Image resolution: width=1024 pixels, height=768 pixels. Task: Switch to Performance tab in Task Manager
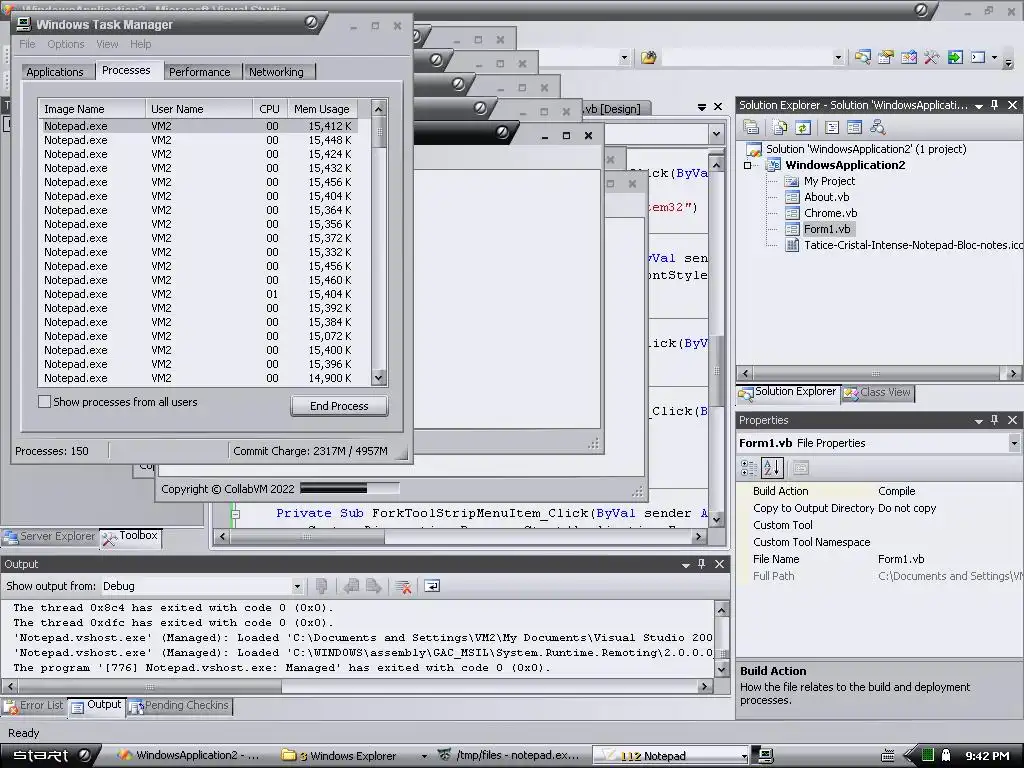pyautogui.click(x=199, y=72)
